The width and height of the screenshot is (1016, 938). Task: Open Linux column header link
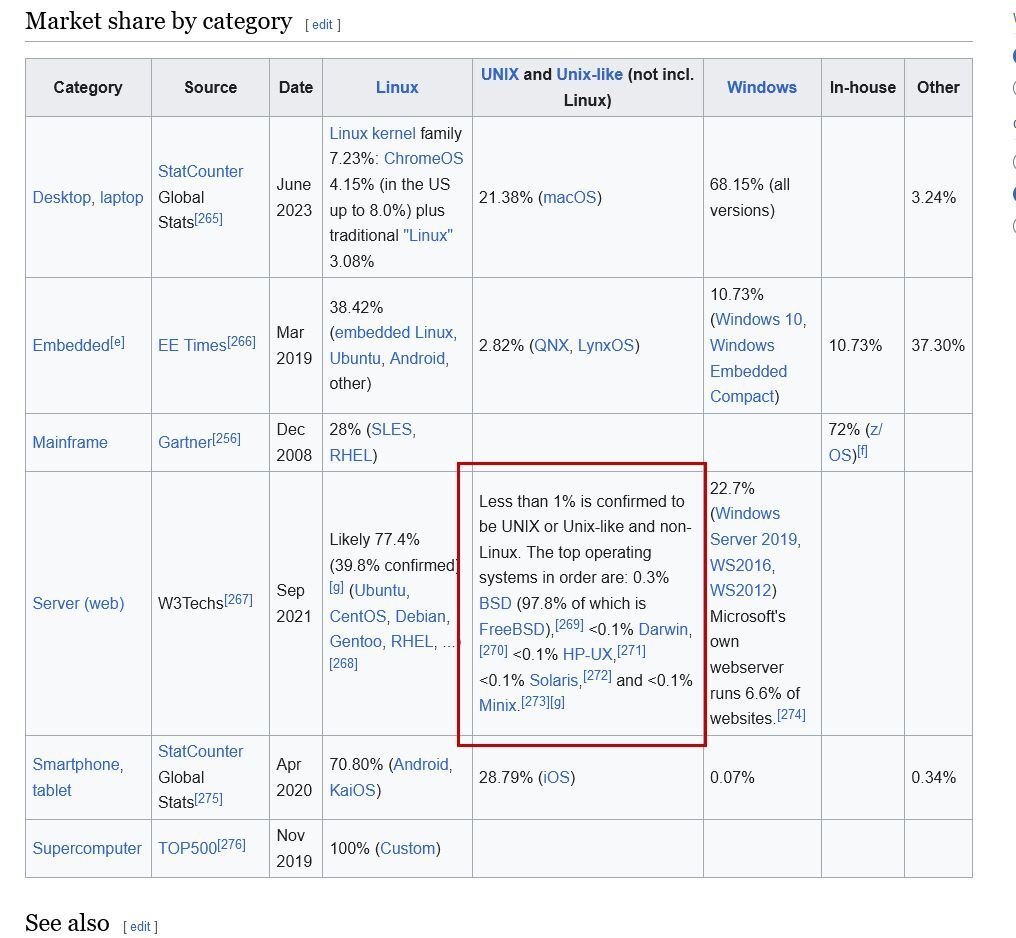[397, 87]
